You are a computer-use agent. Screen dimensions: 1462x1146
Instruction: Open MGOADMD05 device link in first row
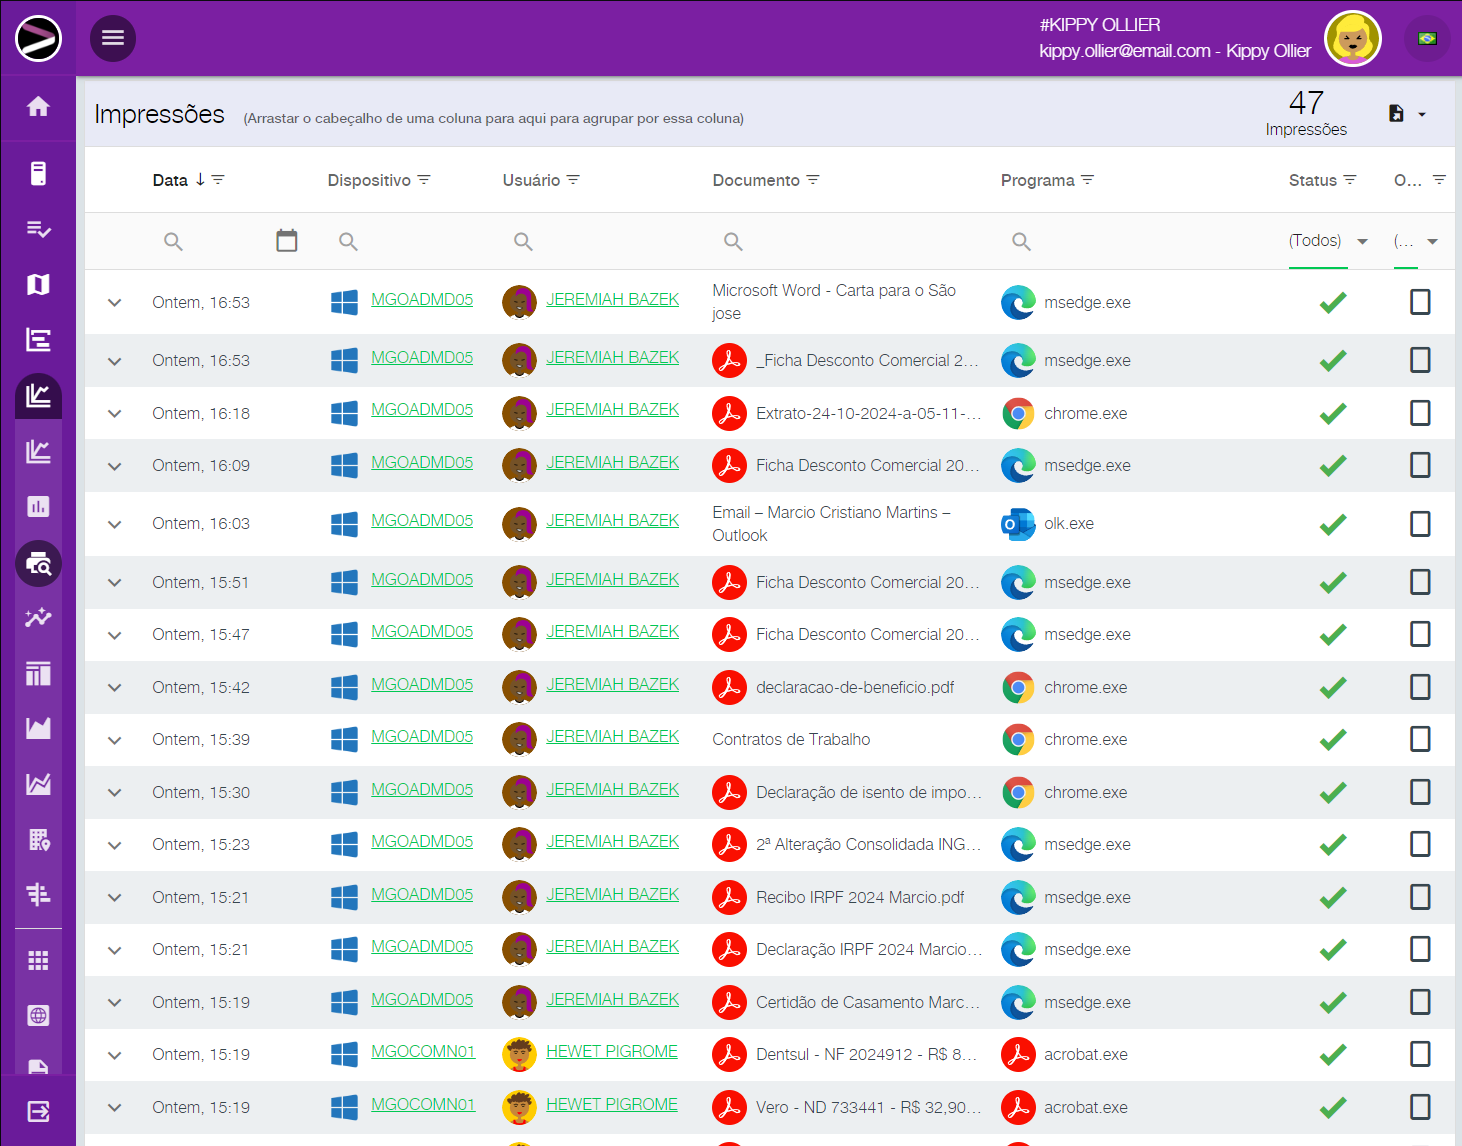(421, 300)
